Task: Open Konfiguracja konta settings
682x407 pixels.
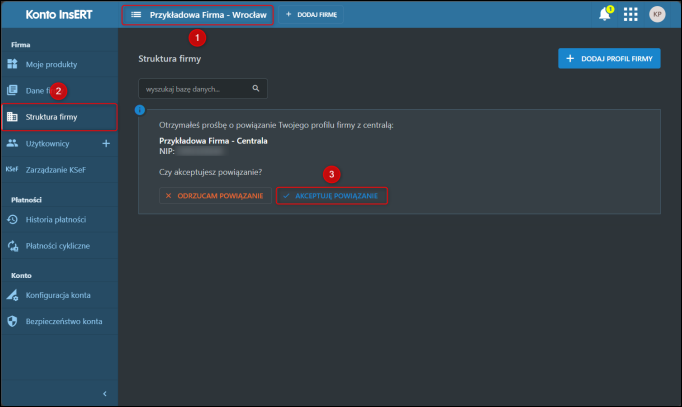Action: pos(57,295)
